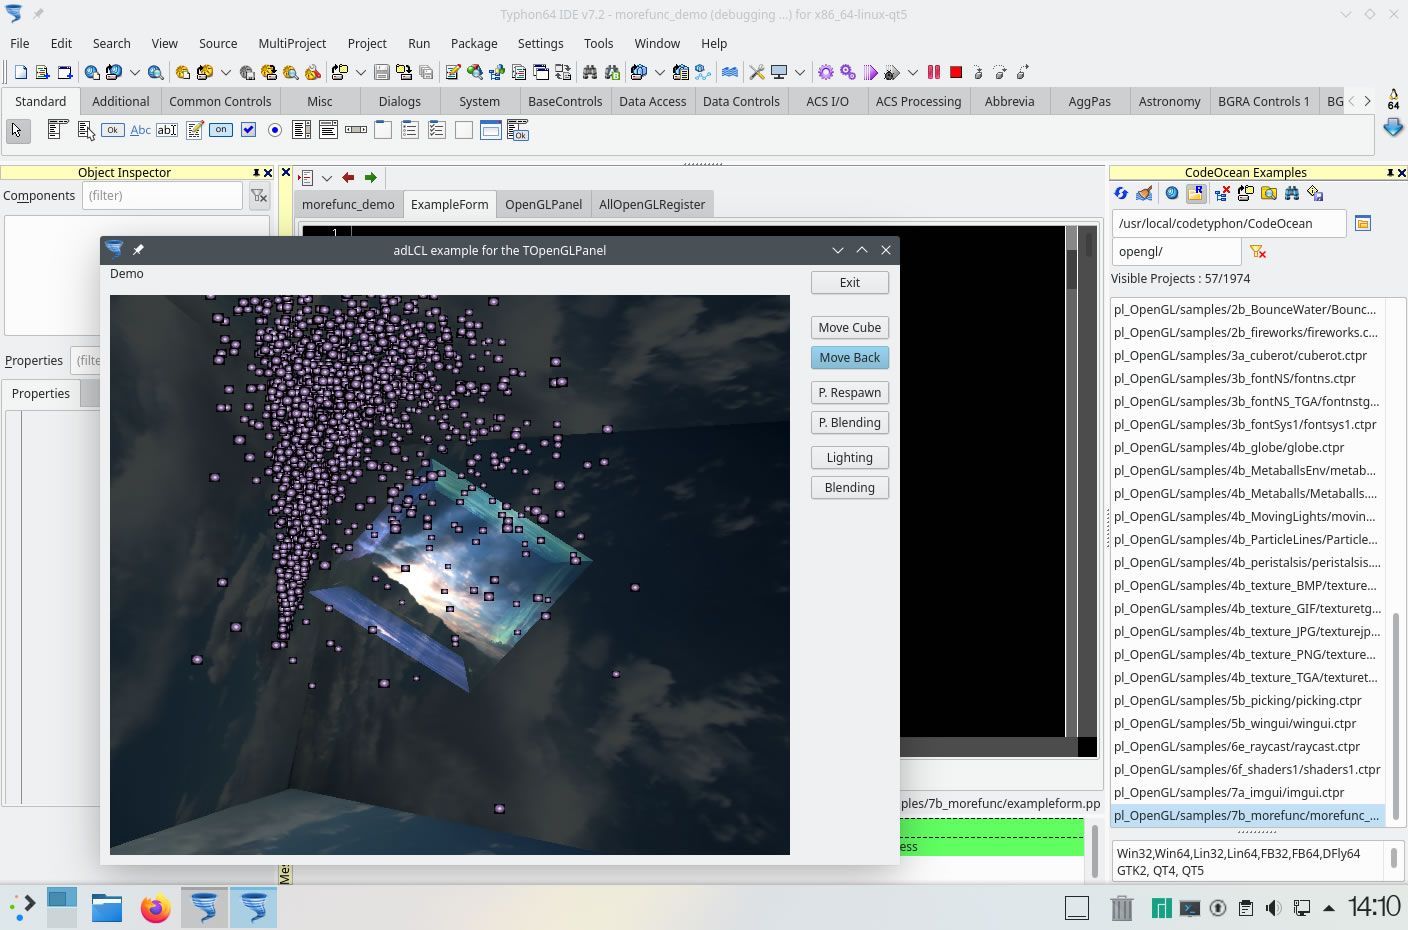
Task: Click the Save file floppy icon
Action: coord(381,72)
